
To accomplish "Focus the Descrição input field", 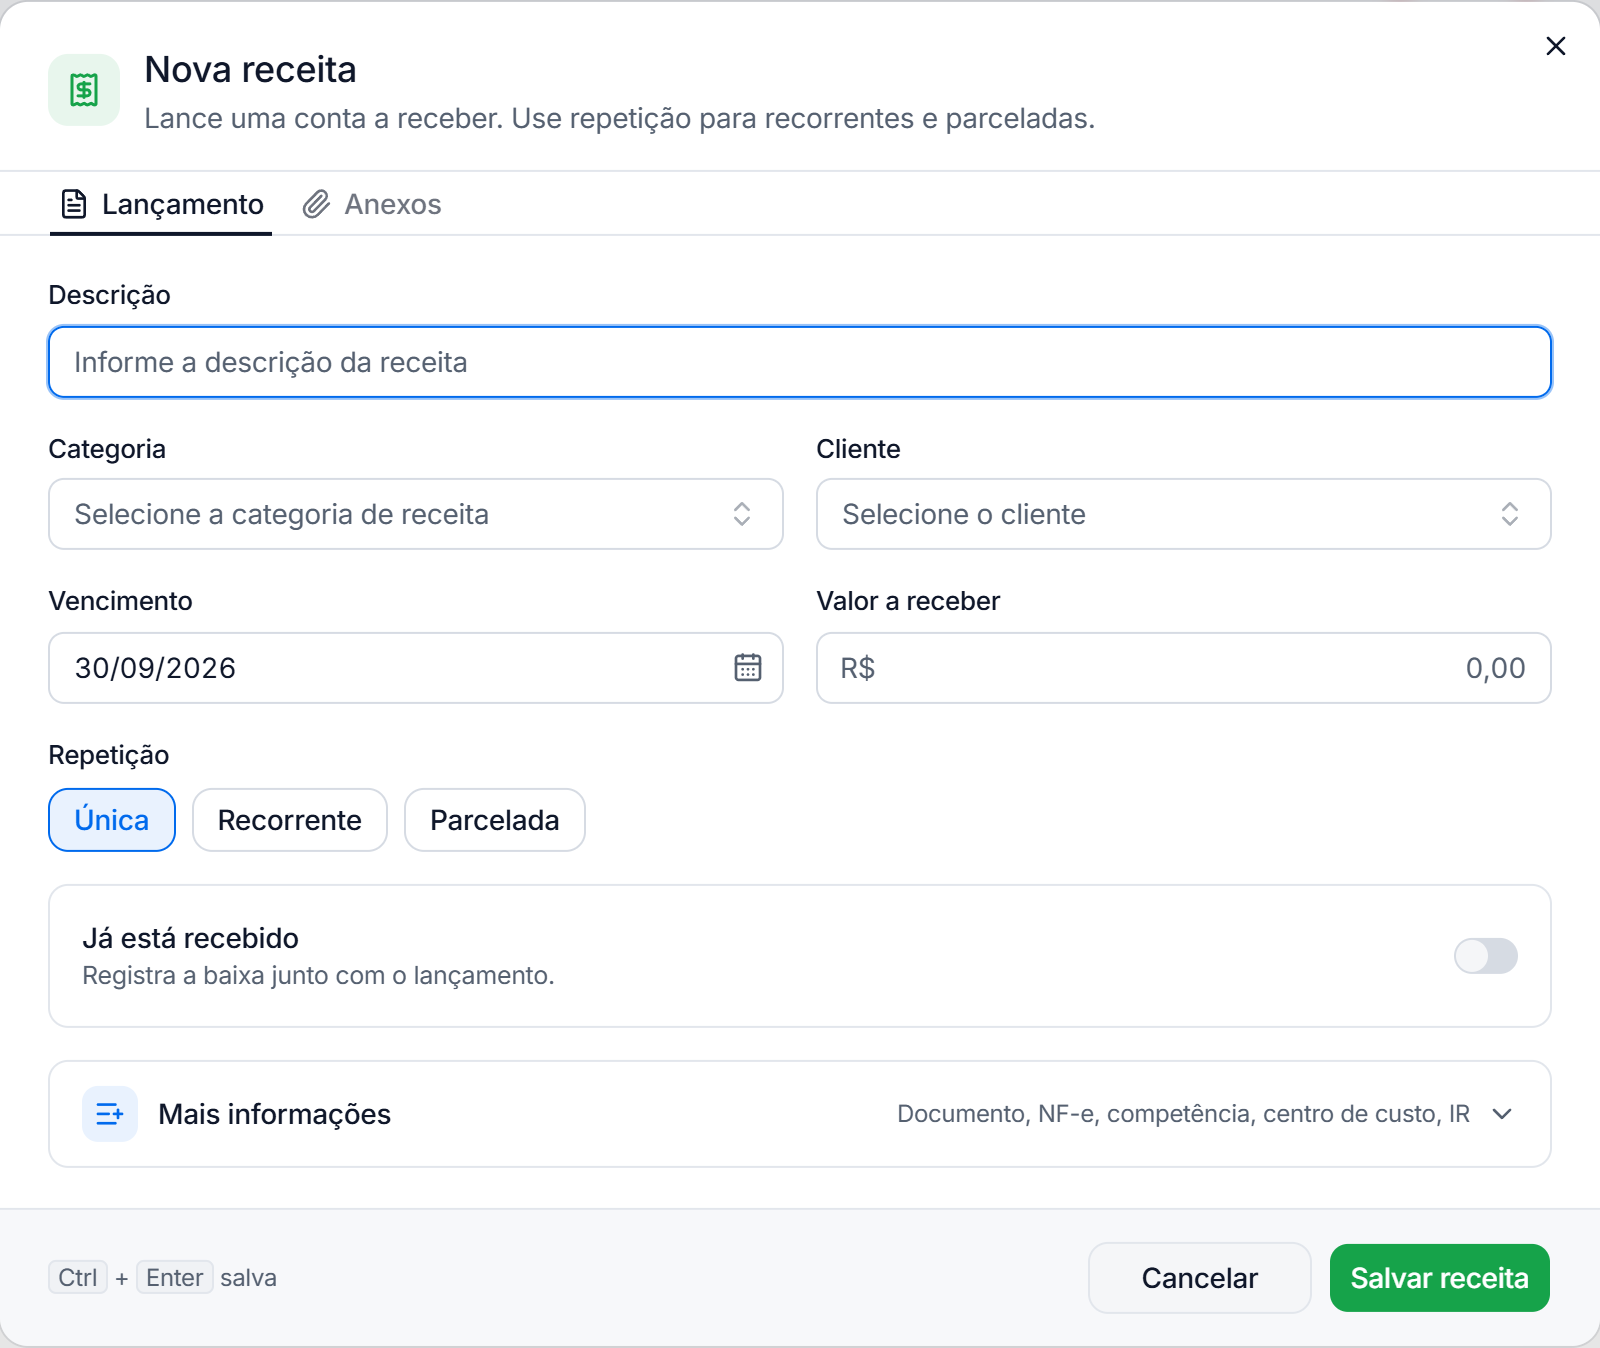I will click(800, 362).
